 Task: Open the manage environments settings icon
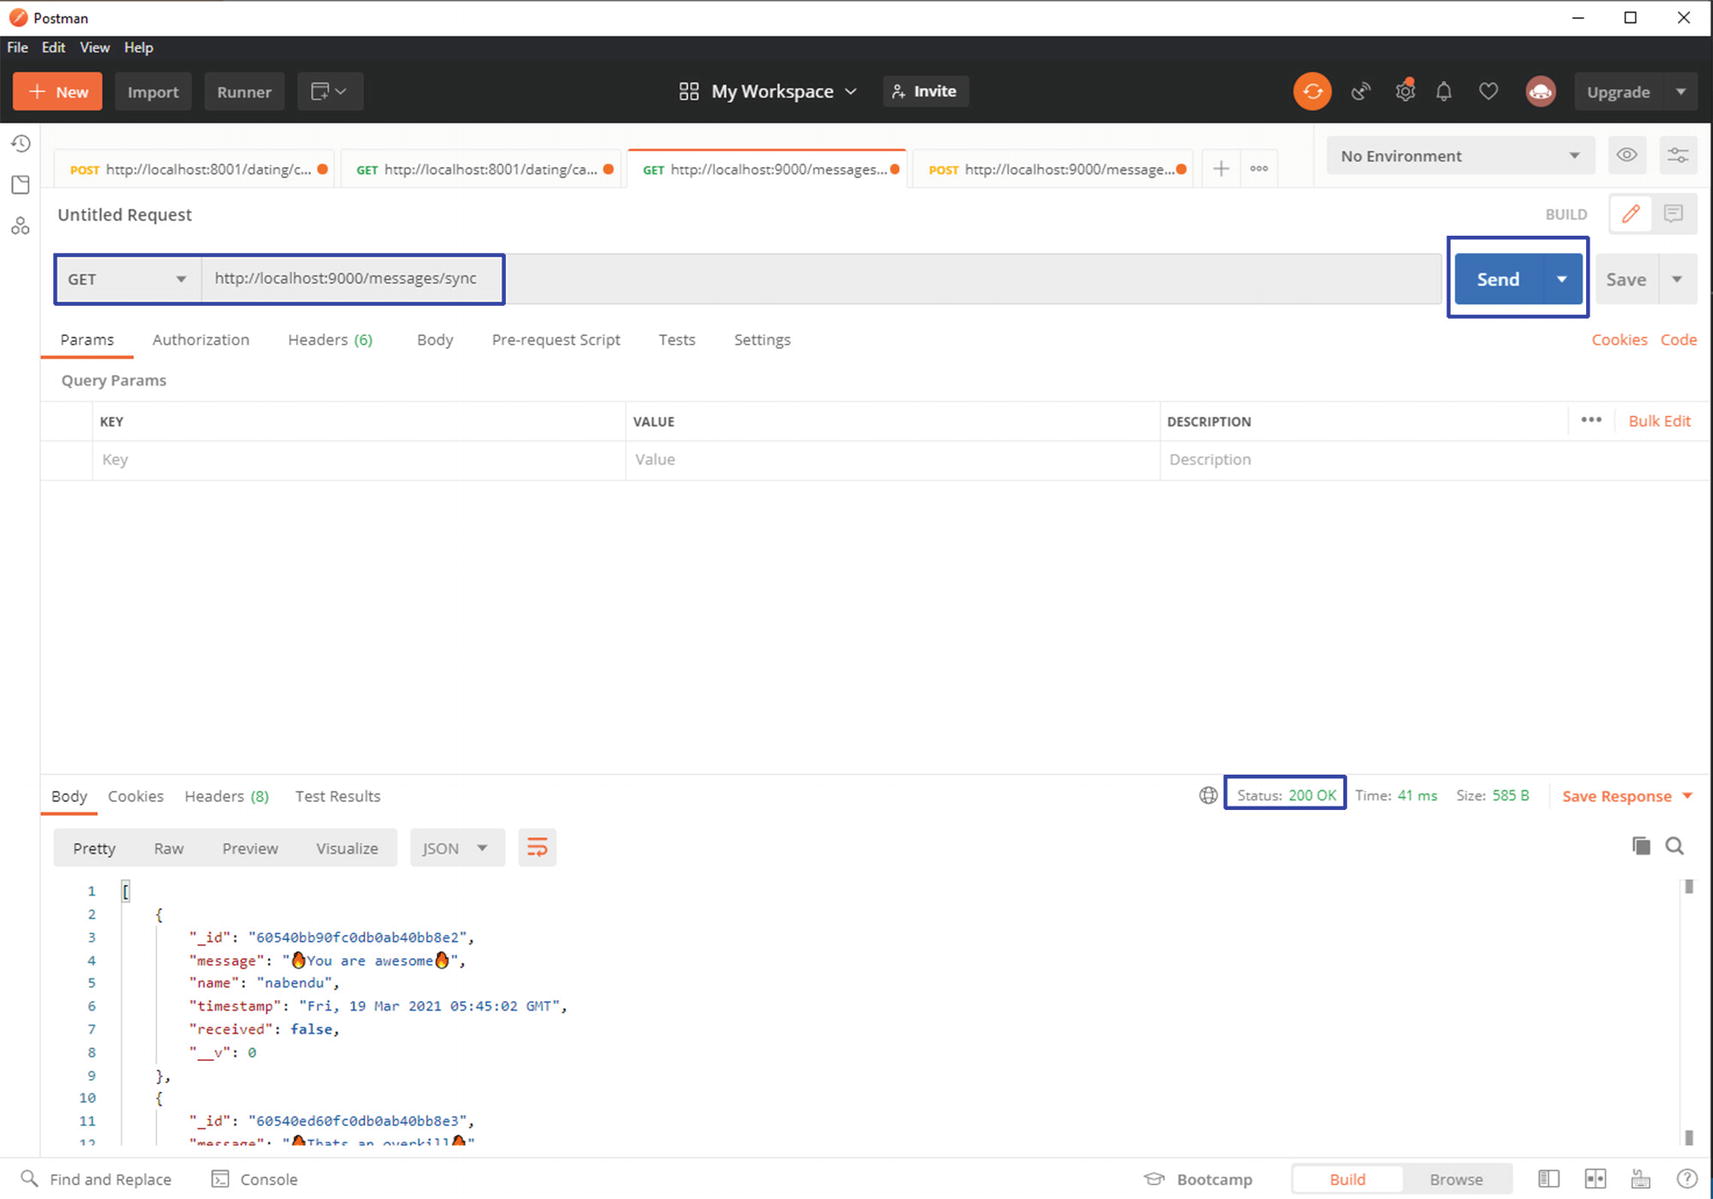pos(1677,155)
